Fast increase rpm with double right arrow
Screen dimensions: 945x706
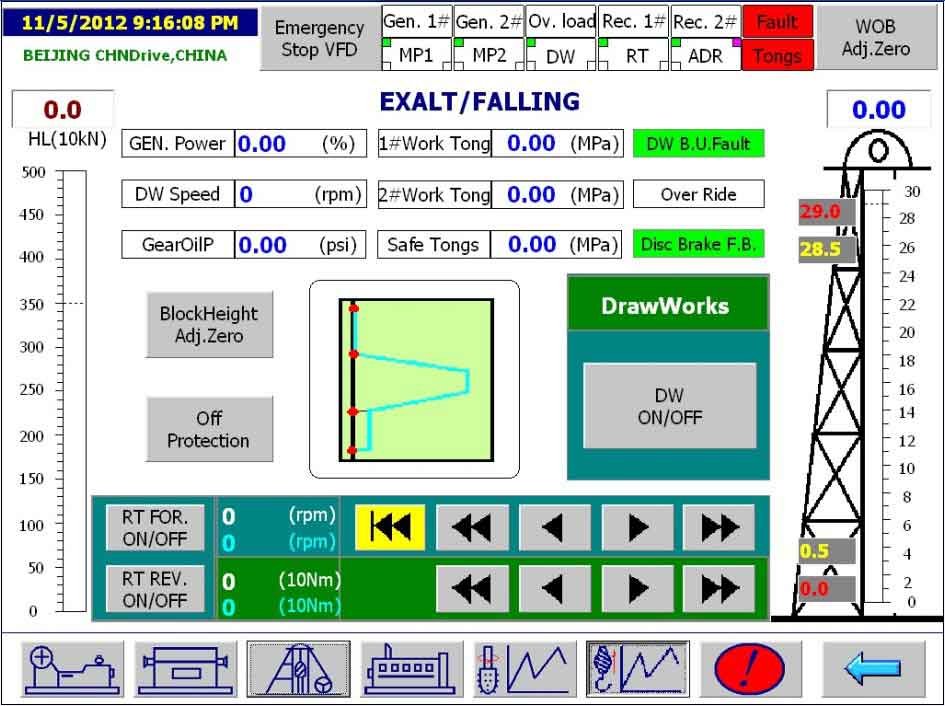click(x=718, y=527)
